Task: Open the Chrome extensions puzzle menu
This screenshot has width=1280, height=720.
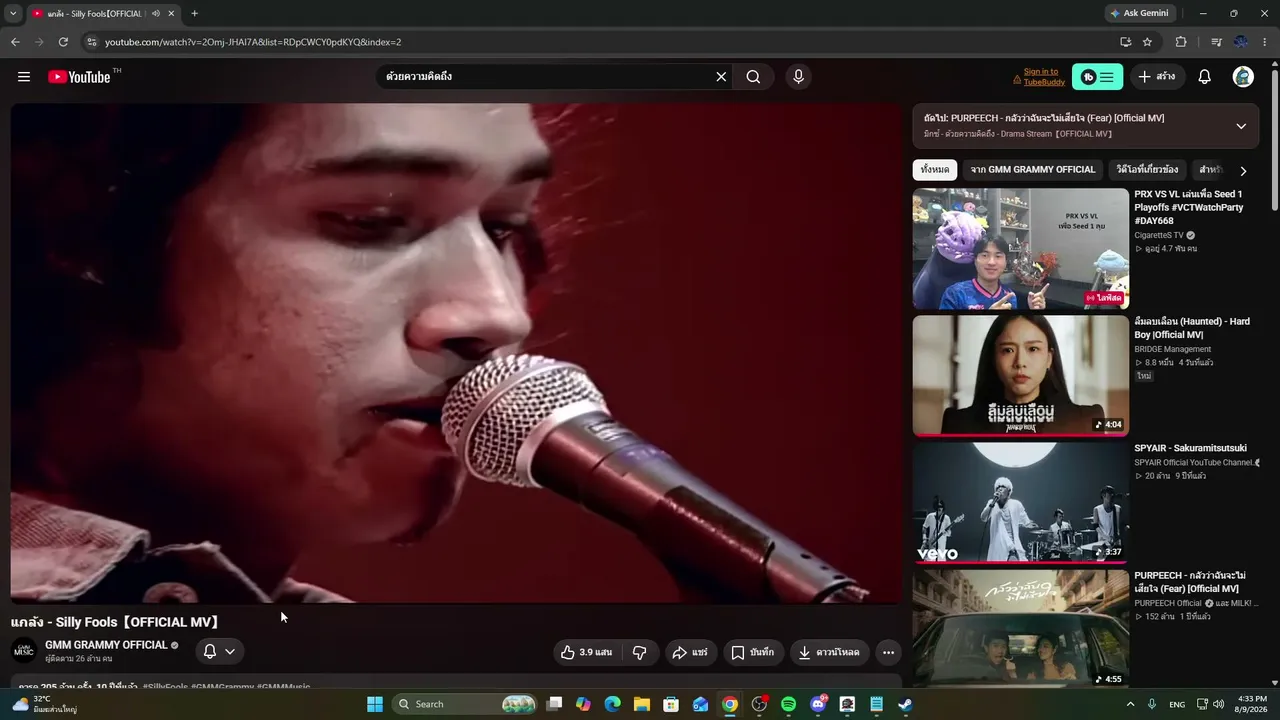Action: [1181, 42]
